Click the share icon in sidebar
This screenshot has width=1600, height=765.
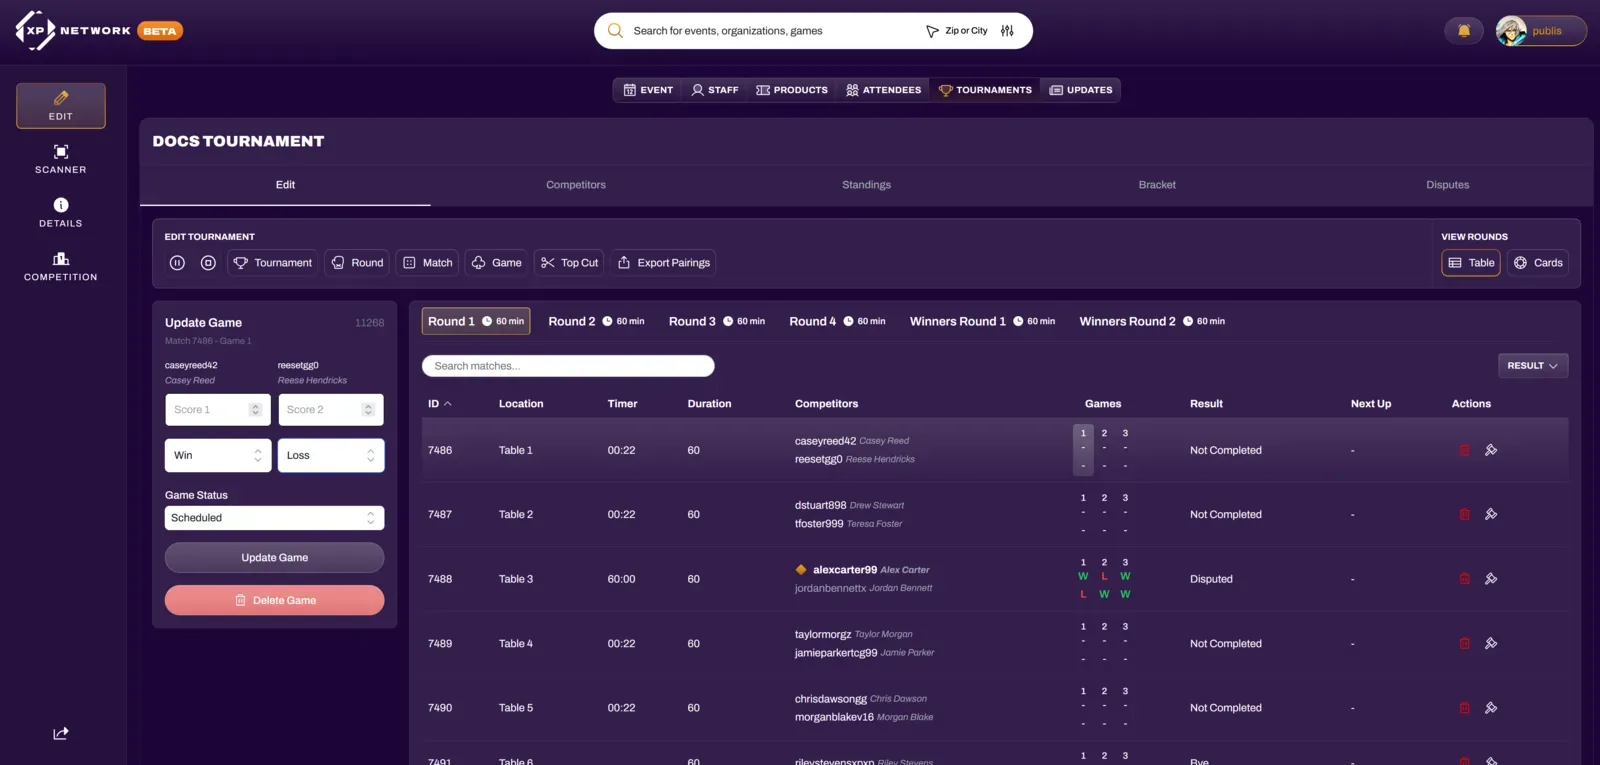[x=61, y=733]
